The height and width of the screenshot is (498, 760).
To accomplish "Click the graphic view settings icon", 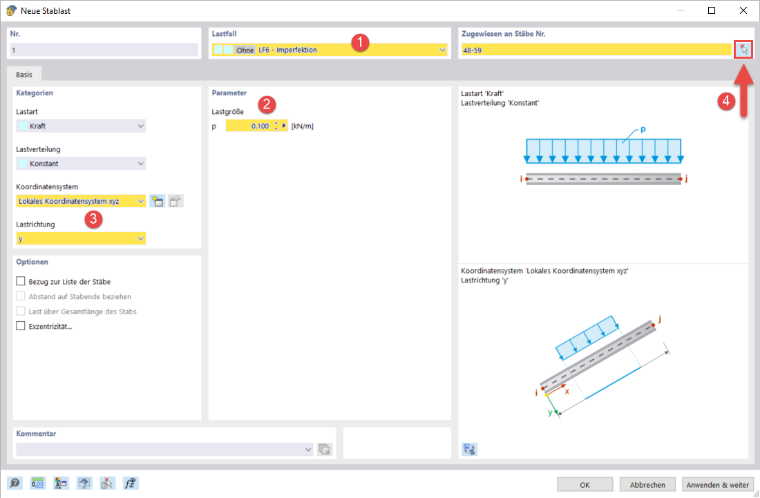I will (x=469, y=449).
